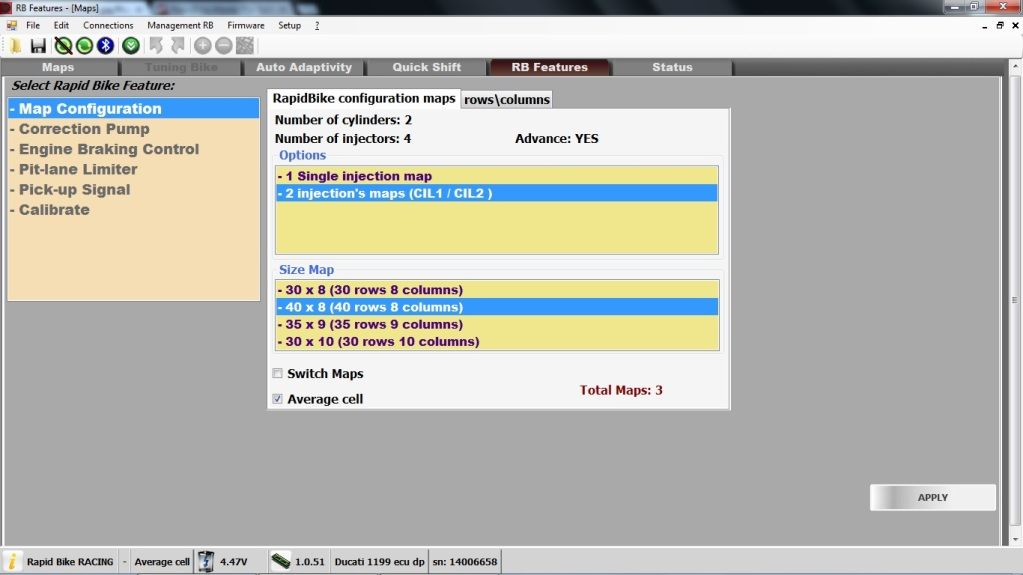Viewport: 1023px width, 575px height.
Task: Uncheck the Average cell checkbox
Action: click(278, 399)
